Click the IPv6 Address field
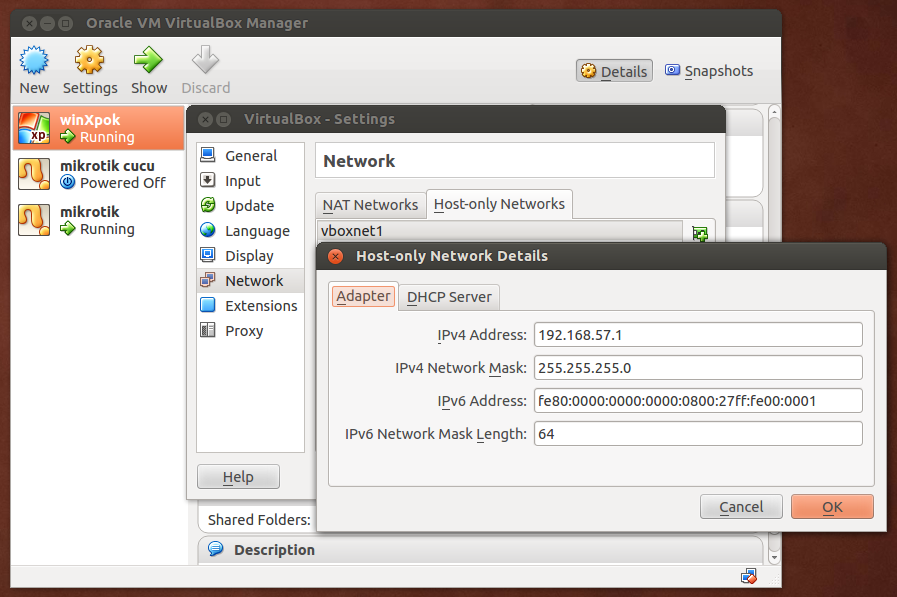Viewport: 897px width, 597px height. [698, 401]
